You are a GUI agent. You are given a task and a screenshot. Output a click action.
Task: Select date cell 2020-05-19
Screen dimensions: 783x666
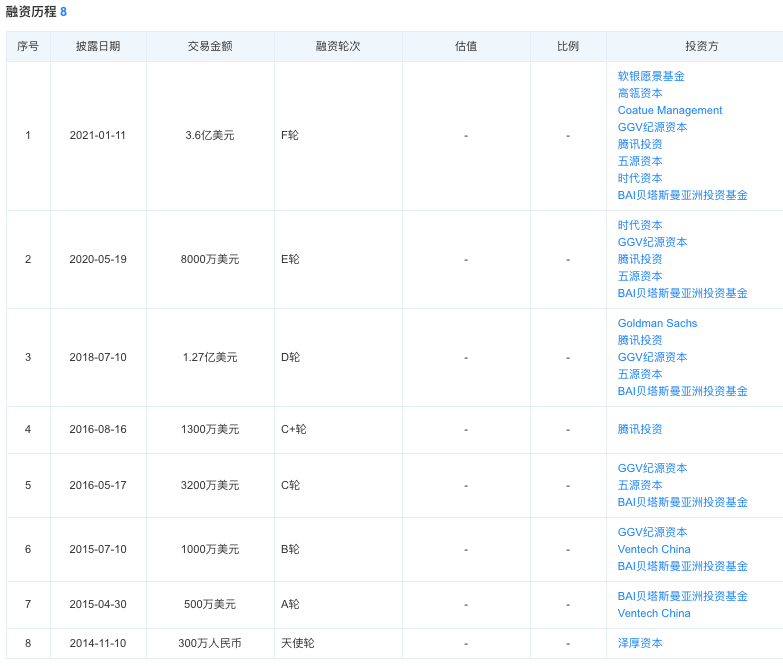98,259
